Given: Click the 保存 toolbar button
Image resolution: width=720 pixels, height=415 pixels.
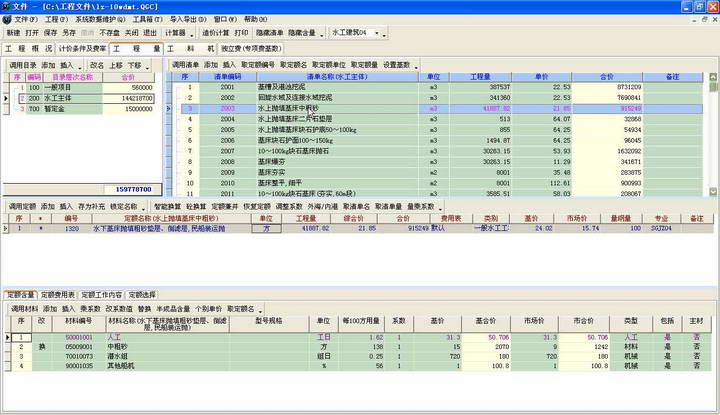Looking at the screenshot, I should (x=50, y=33).
